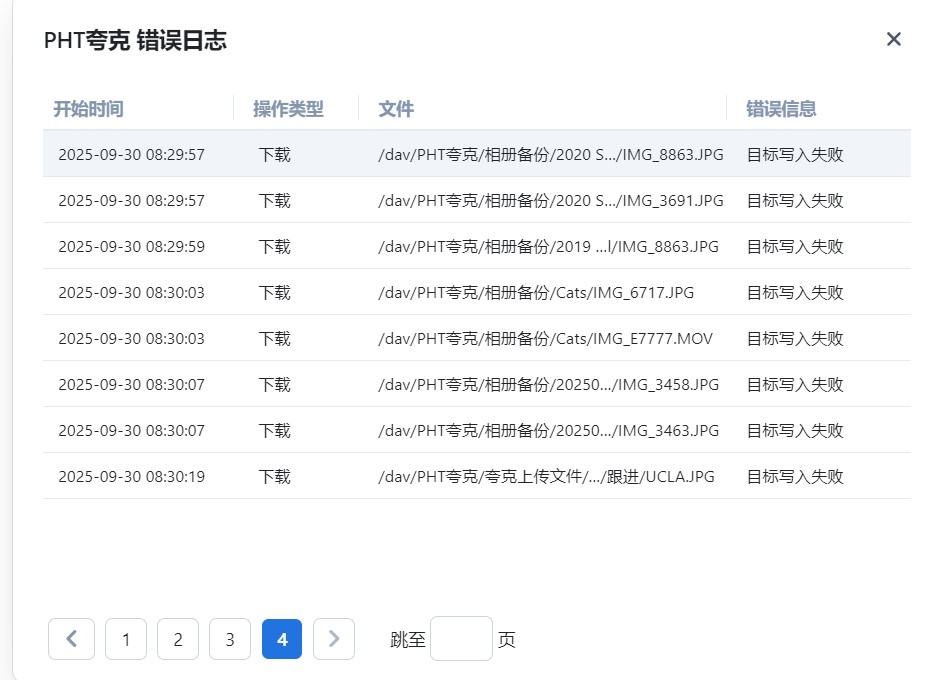929x680 pixels.
Task: Click timestamp 2025-09-30 08:29:59
Action: click(x=132, y=246)
